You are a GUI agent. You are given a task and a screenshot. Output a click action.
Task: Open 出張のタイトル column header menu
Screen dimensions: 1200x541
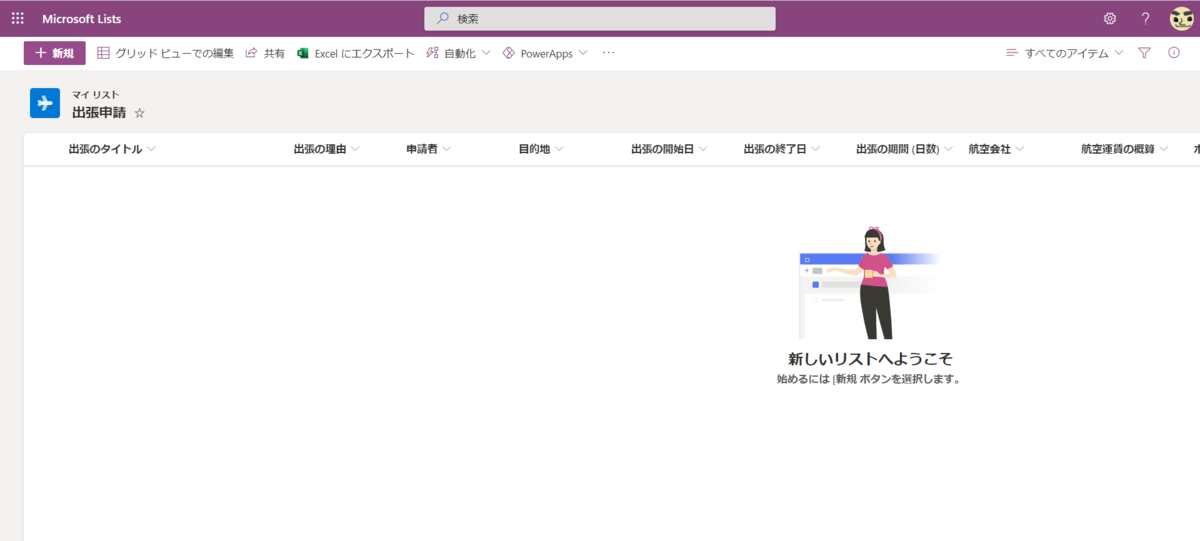112,149
